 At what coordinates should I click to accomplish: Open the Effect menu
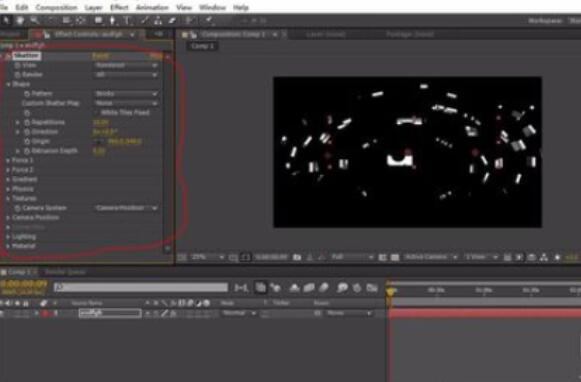click(x=119, y=7)
